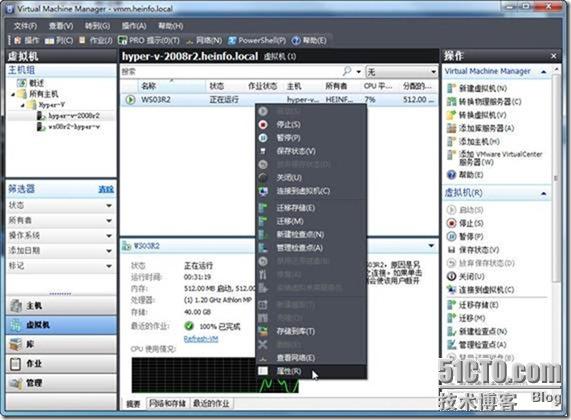Click the 帮助(E) toolbar help icon
The width and height of the screenshot is (571, 420).
[x=296, y=40]
